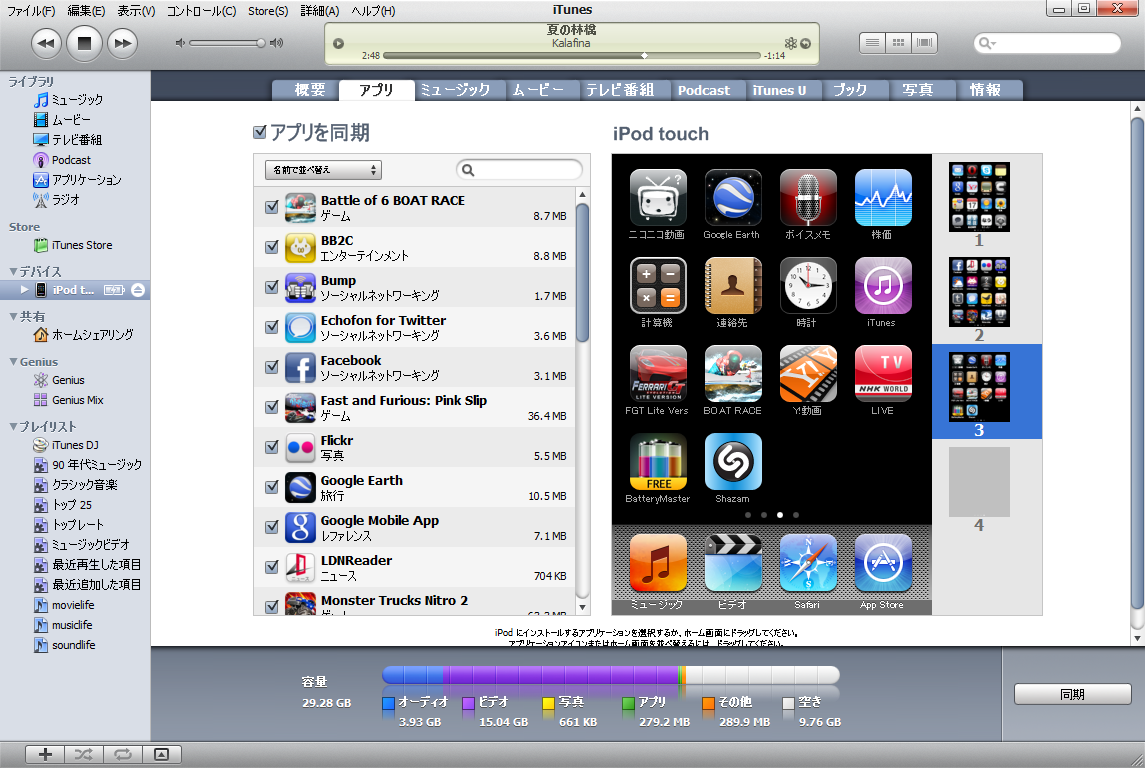Switch to Cover Flow view button
1145x768 pixels.
924,43
